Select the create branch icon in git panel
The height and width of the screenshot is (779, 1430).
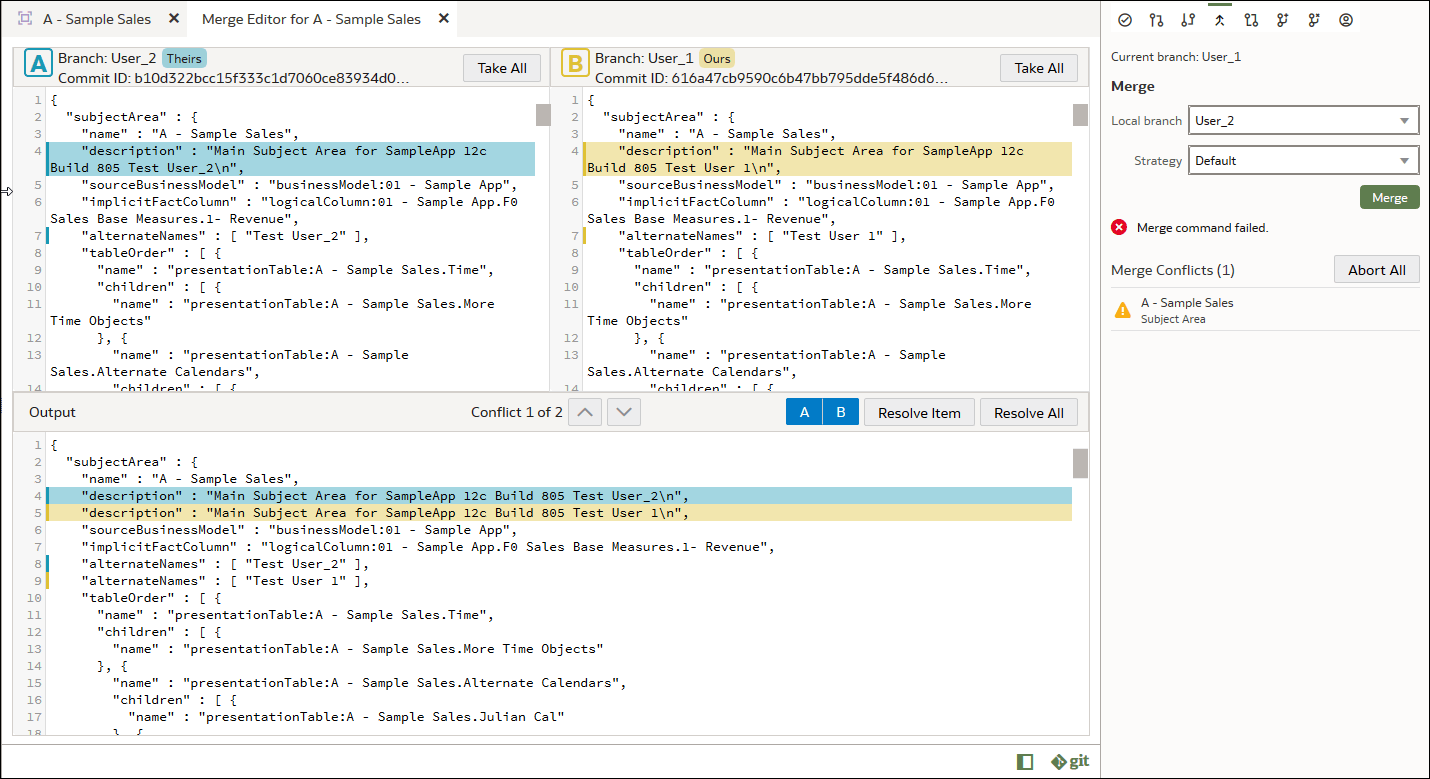point(1282,19)
